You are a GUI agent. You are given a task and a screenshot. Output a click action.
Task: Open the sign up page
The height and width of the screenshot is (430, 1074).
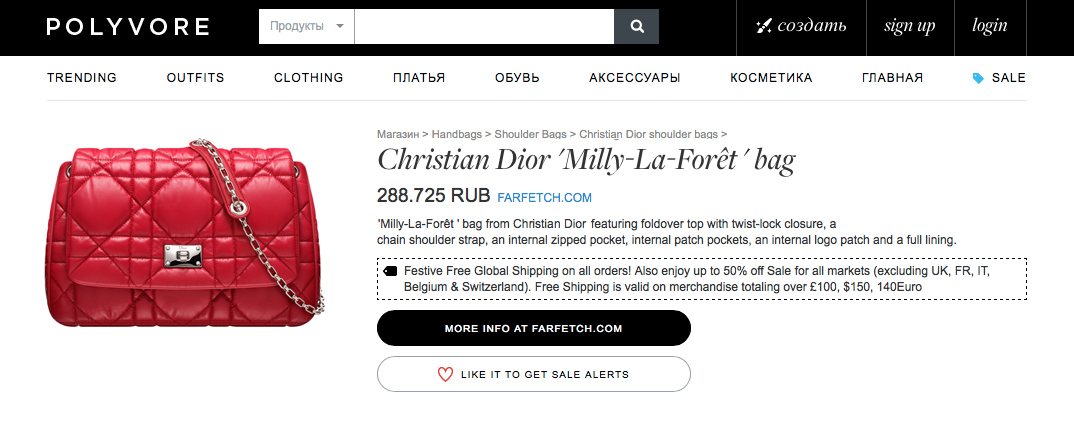909,27
